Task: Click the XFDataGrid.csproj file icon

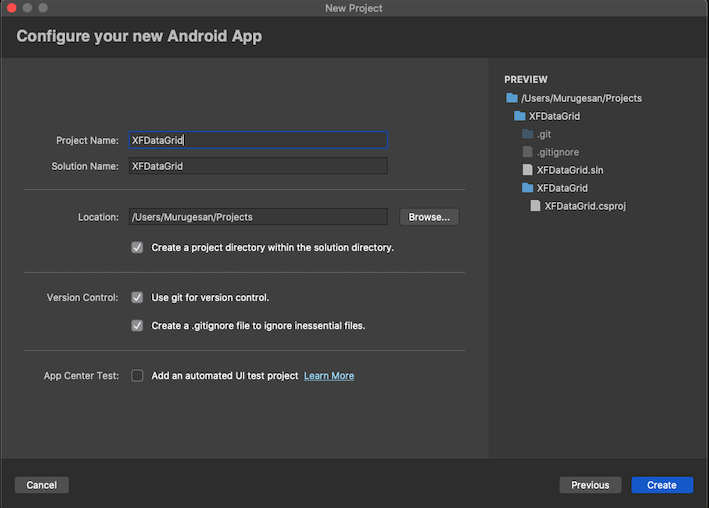Action: pyautogui.click(x=535, y=206)
